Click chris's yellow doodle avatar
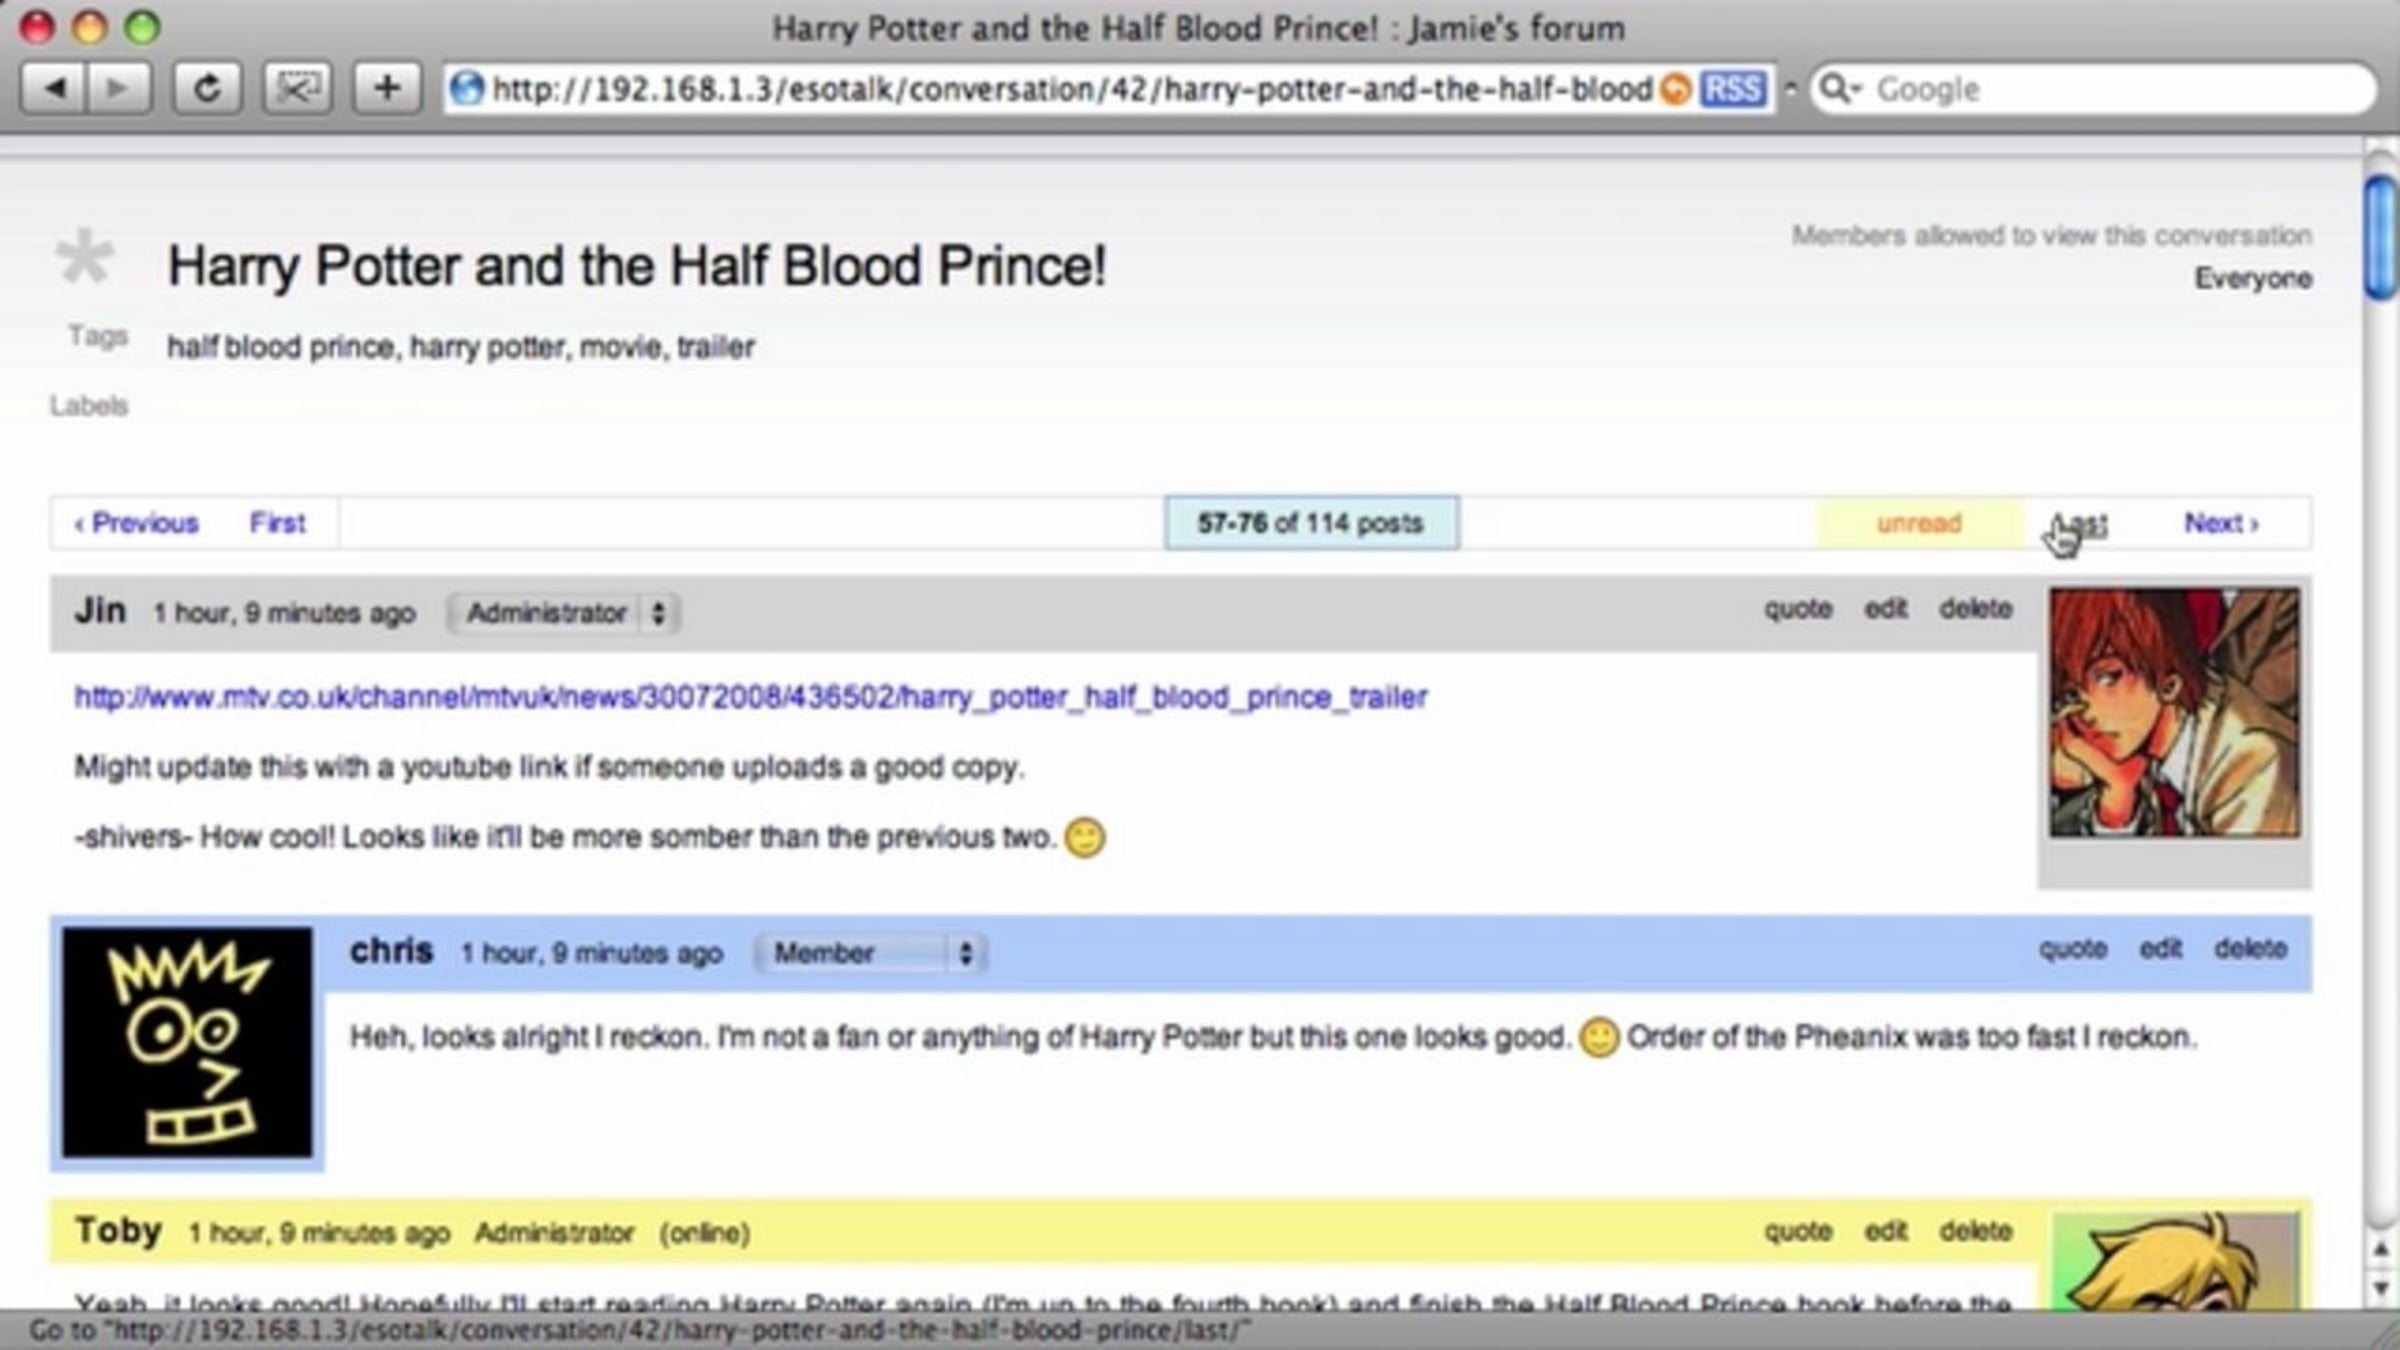 pos(187,1042)
